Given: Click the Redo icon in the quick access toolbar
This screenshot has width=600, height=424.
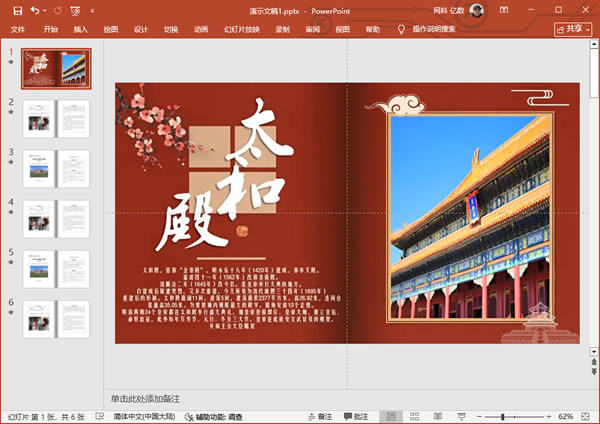Looking at the screenshot, I should point(57,10).
